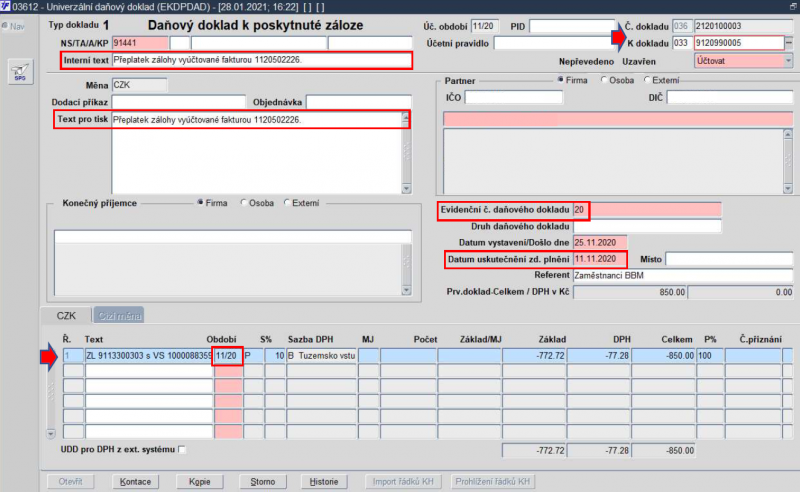
Task: Click the application icon in the title bar
Action: pos(5,6)
